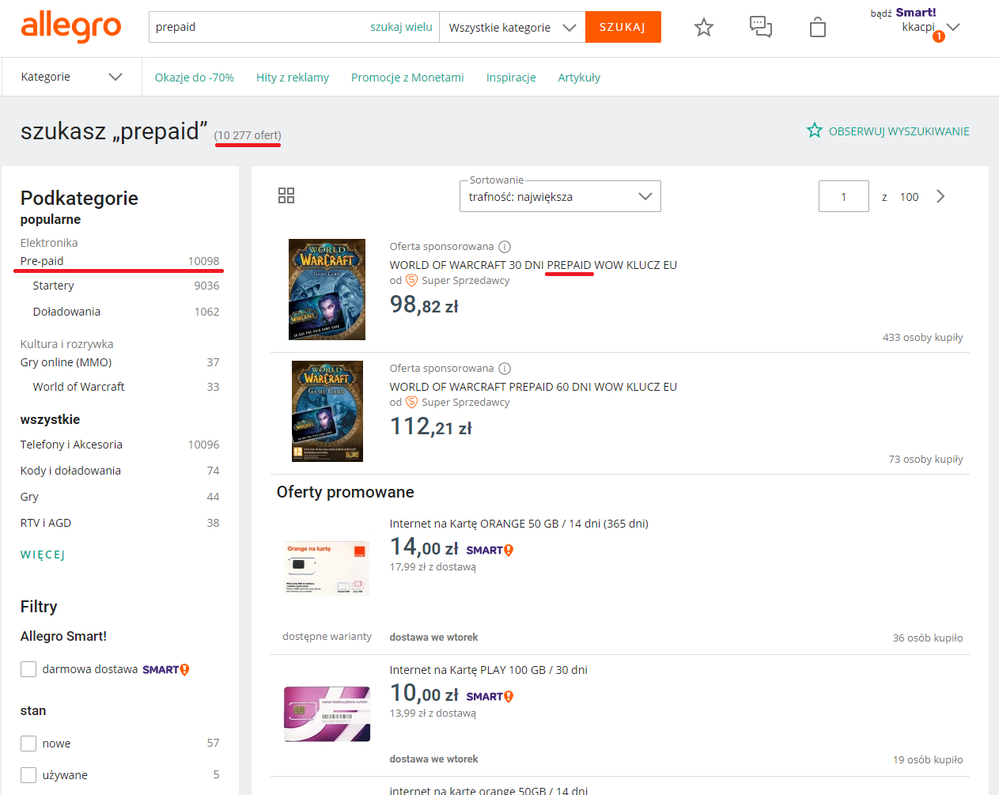
Task: Check the używane condition filter
Action: [29, 775]
